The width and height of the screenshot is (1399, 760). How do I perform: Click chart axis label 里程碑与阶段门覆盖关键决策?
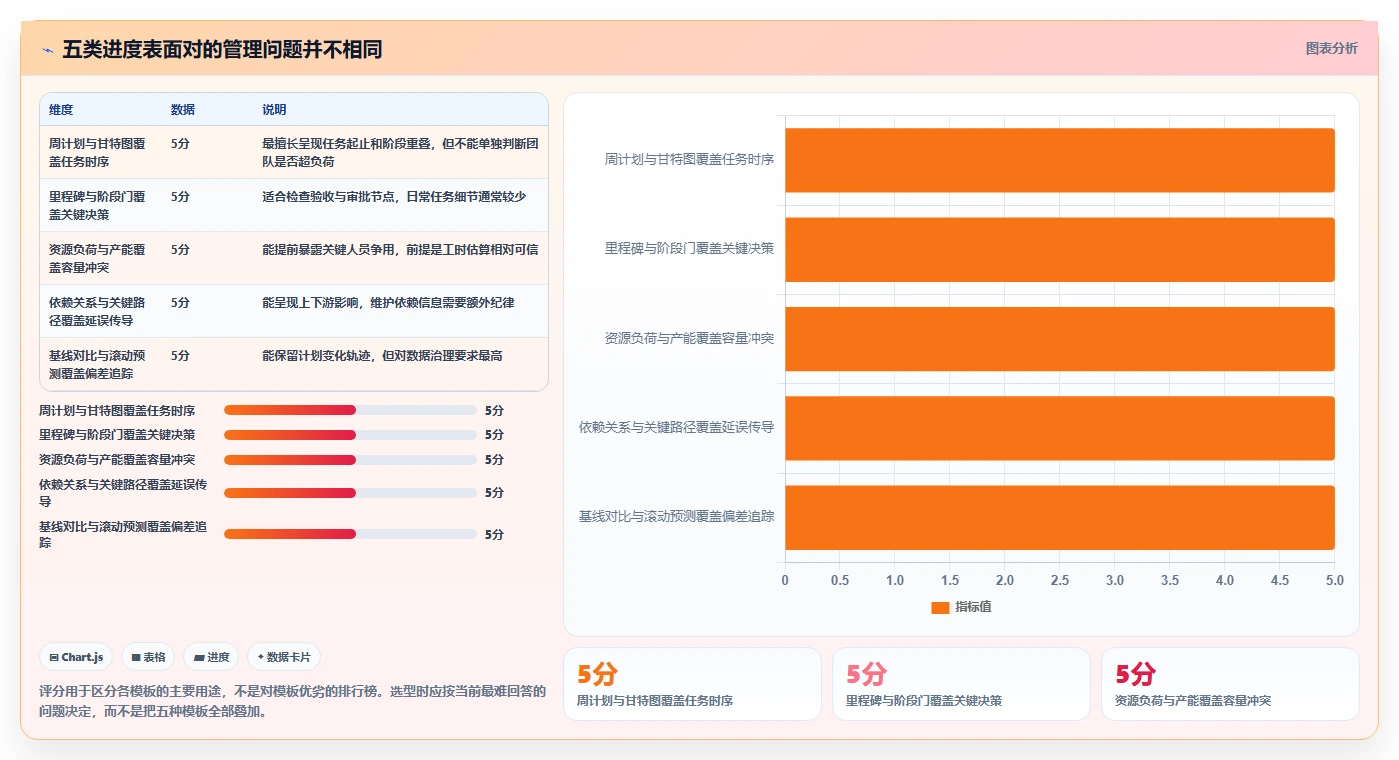pos(689,249)
